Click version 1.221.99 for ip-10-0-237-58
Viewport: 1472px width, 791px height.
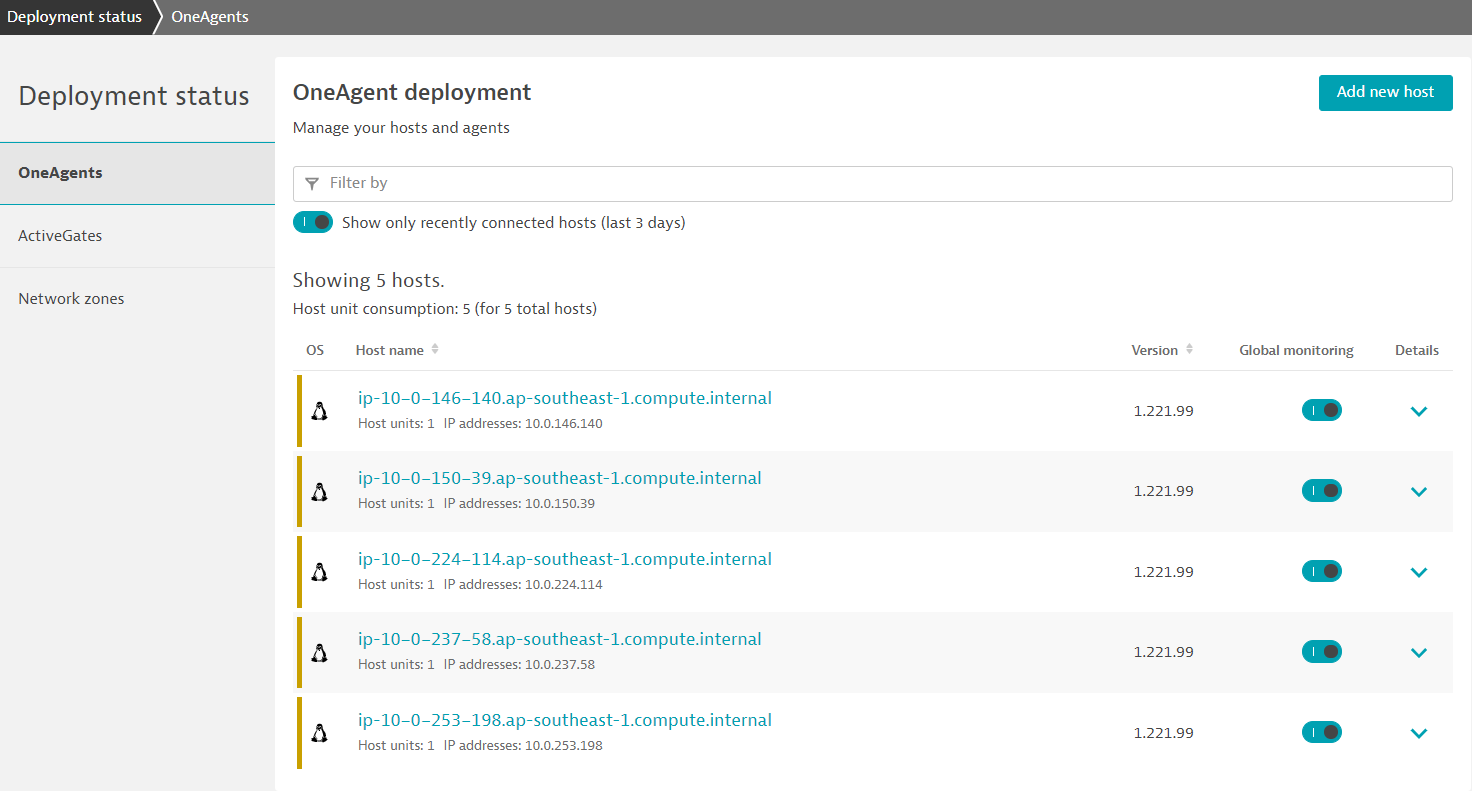1163,652
